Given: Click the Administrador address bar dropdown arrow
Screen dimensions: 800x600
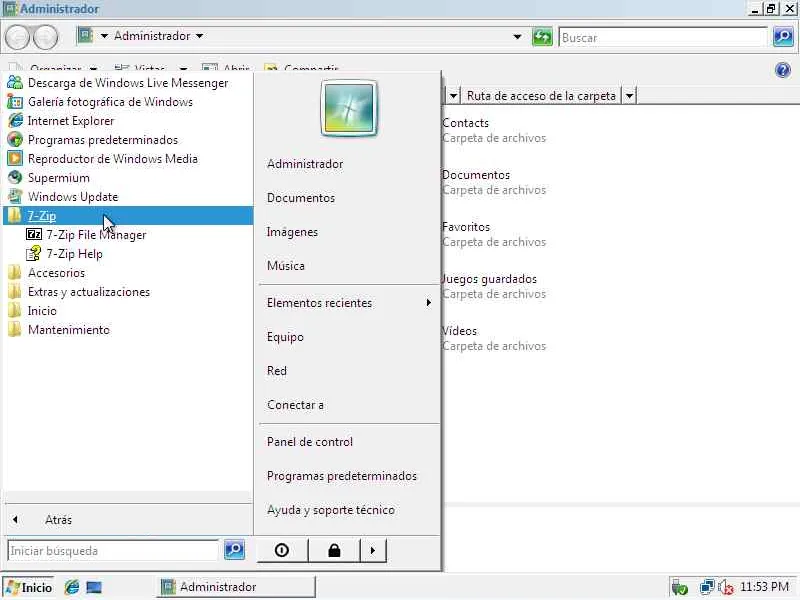Looking at the screenshot, I should point(199,36).
